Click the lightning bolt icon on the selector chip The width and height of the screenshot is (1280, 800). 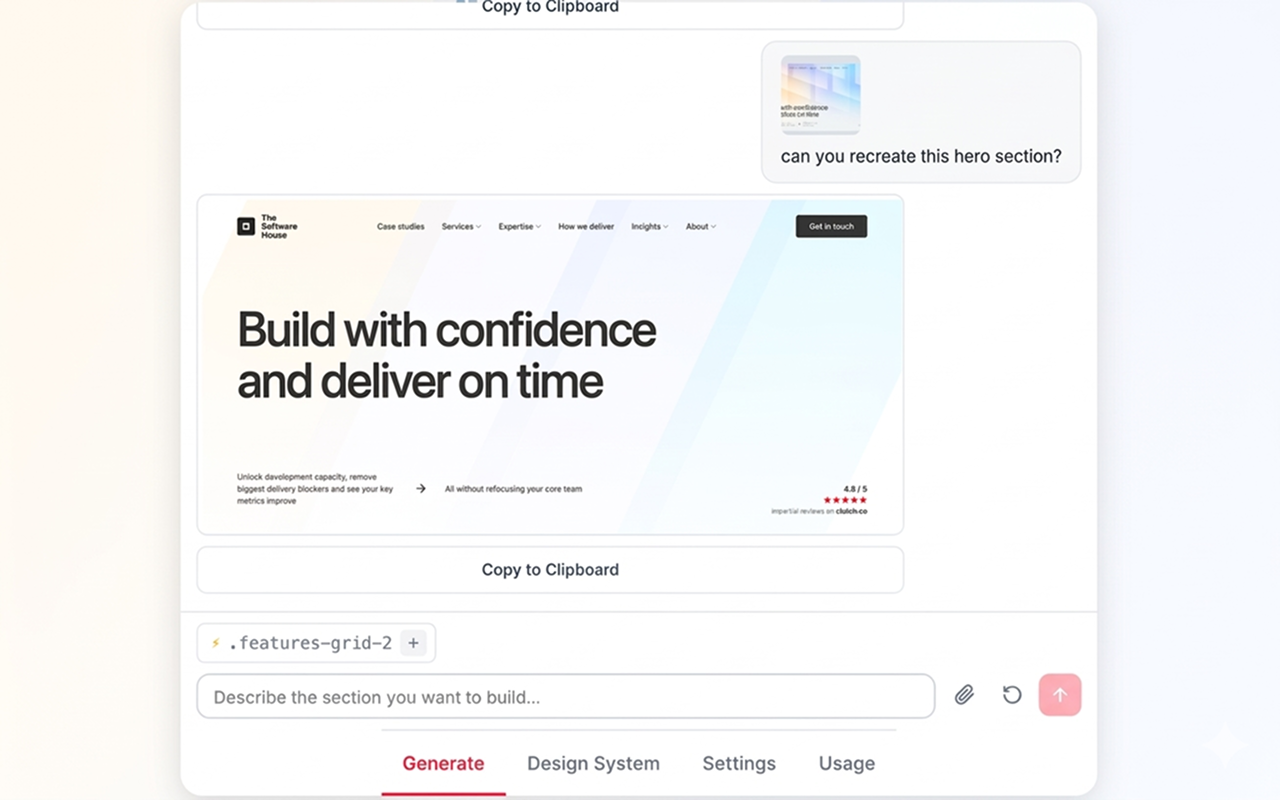click(x=215, y=643)
